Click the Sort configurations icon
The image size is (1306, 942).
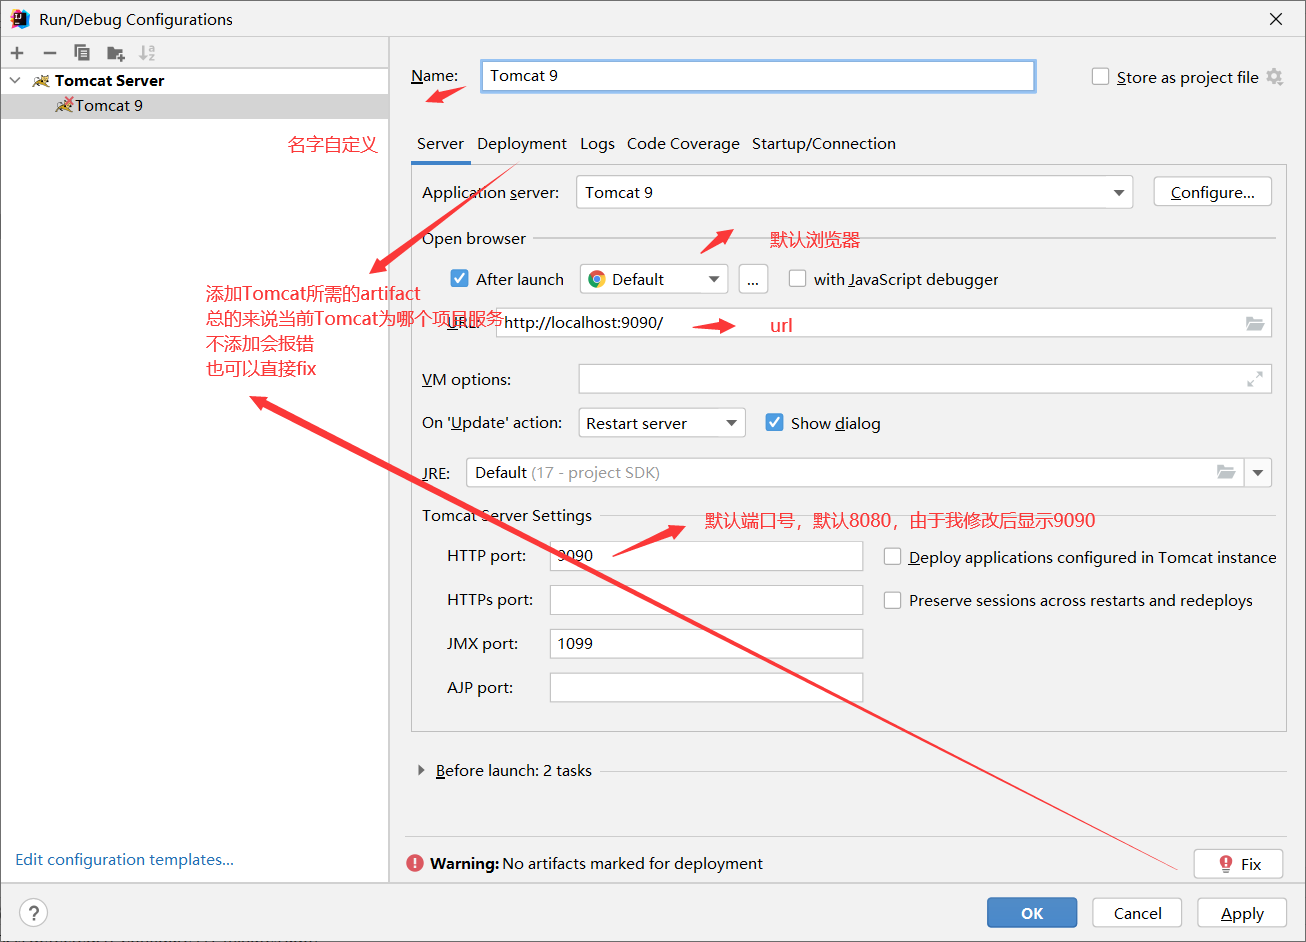[x=148, y=52]
